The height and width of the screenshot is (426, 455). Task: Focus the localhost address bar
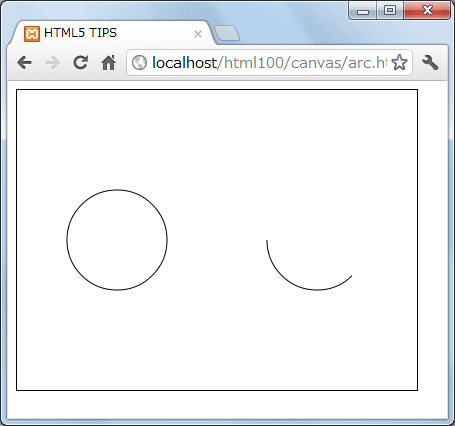coord(269,62)
